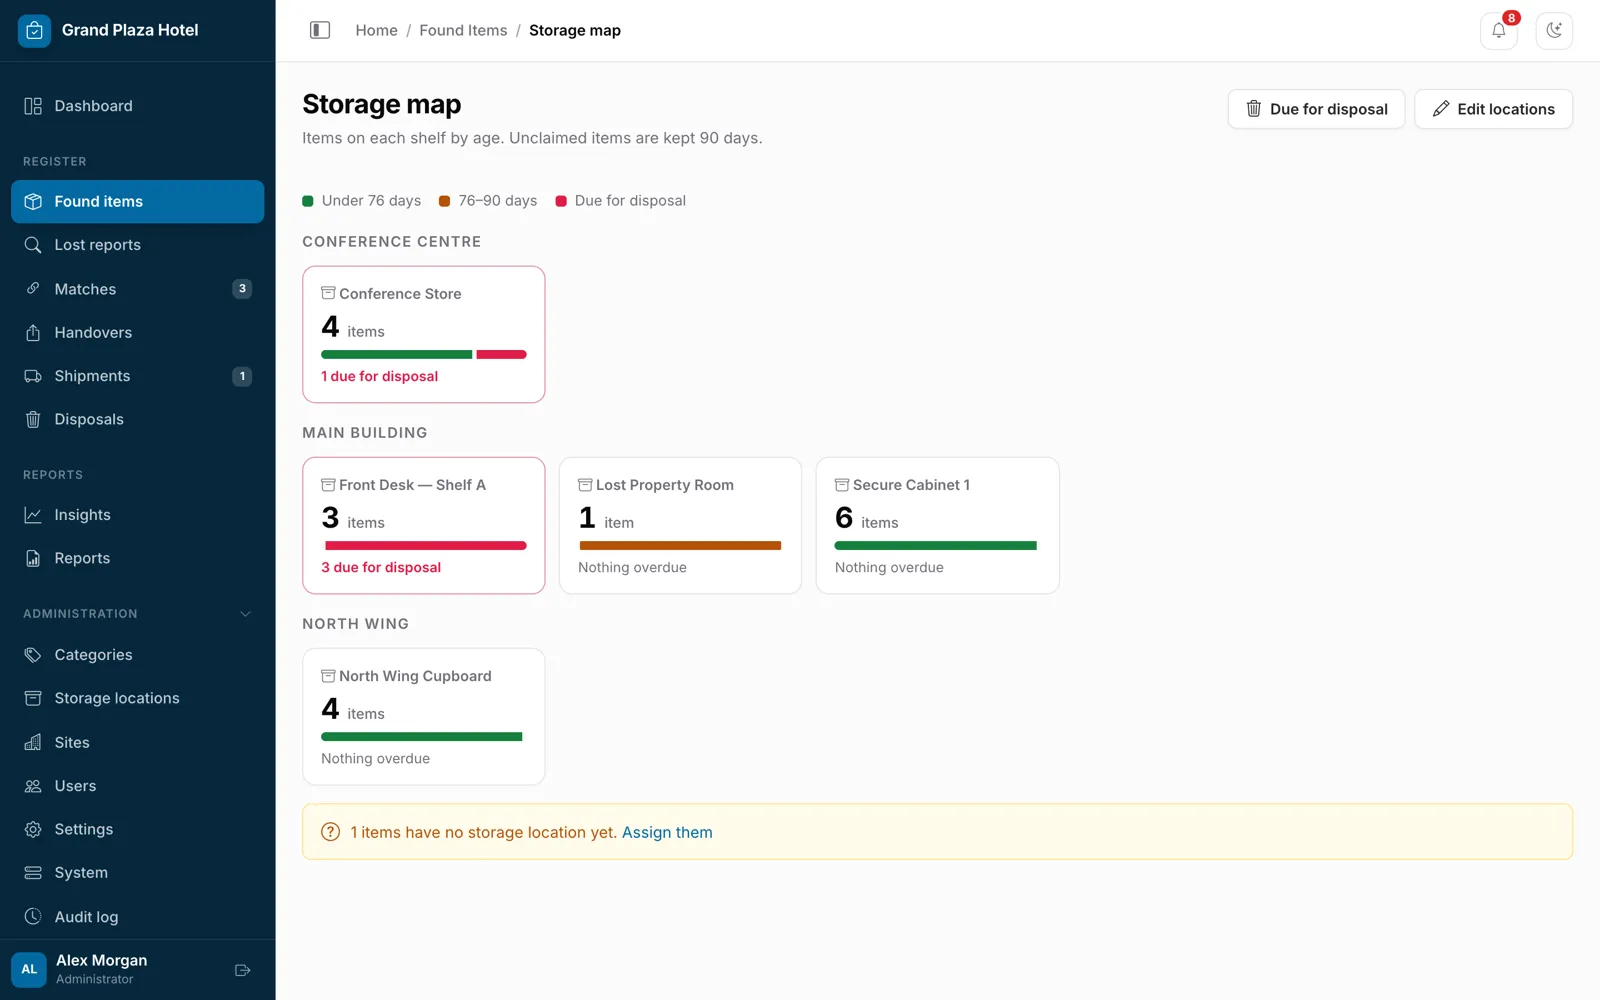Click the Reports document icon
The height and width of the screenshot is (1000, 1600).
(33, 558)
